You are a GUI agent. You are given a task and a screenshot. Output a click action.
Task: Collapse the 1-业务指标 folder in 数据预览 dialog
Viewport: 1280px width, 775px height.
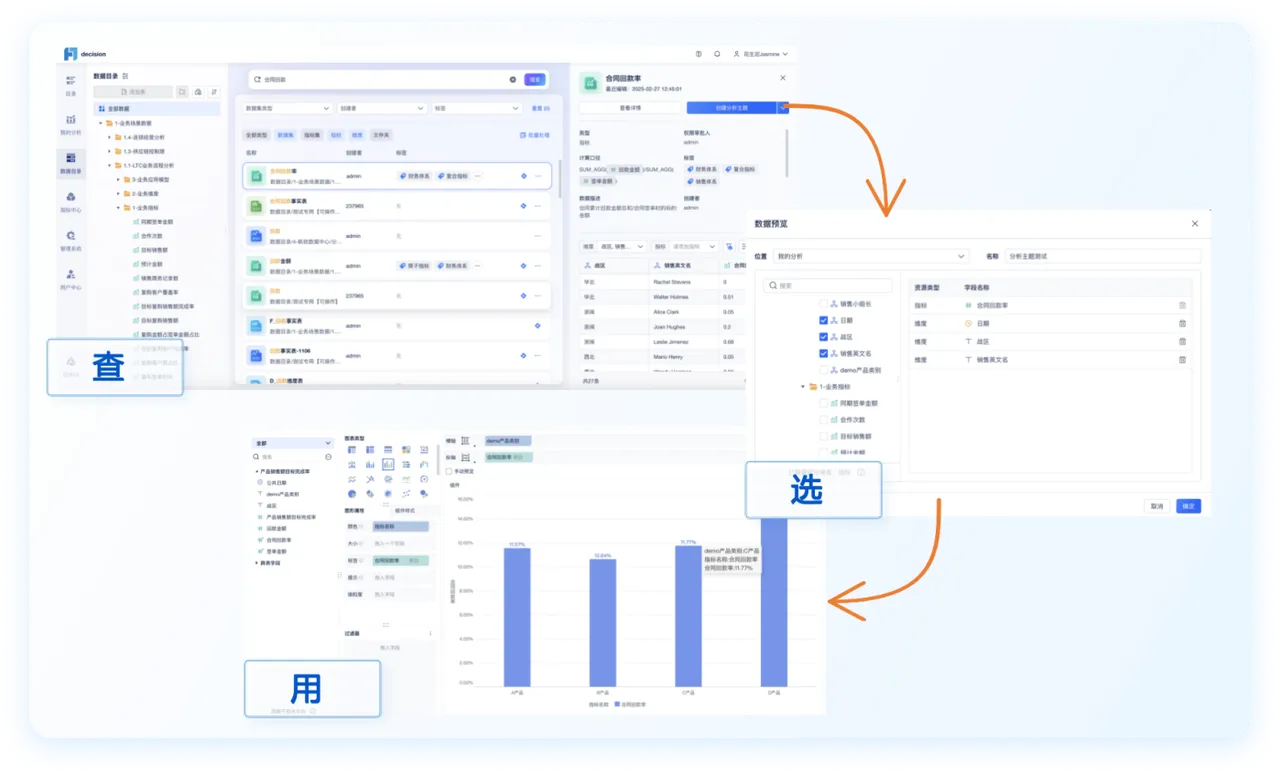(x=802, y=387)
